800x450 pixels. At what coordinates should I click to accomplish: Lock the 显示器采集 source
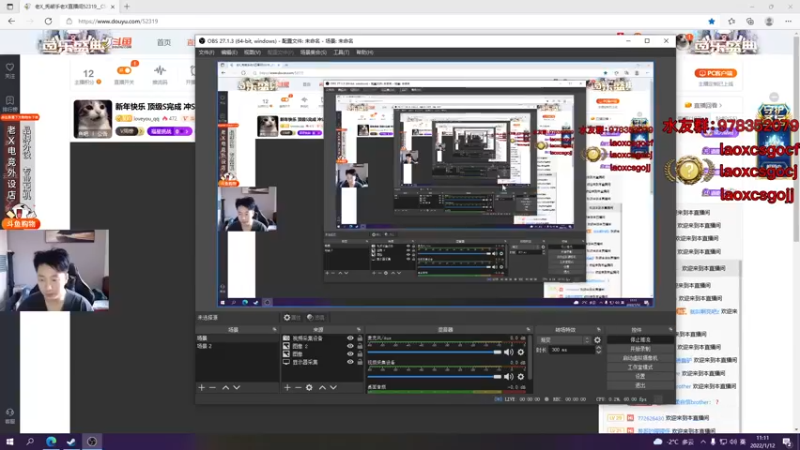pos(360,362)
